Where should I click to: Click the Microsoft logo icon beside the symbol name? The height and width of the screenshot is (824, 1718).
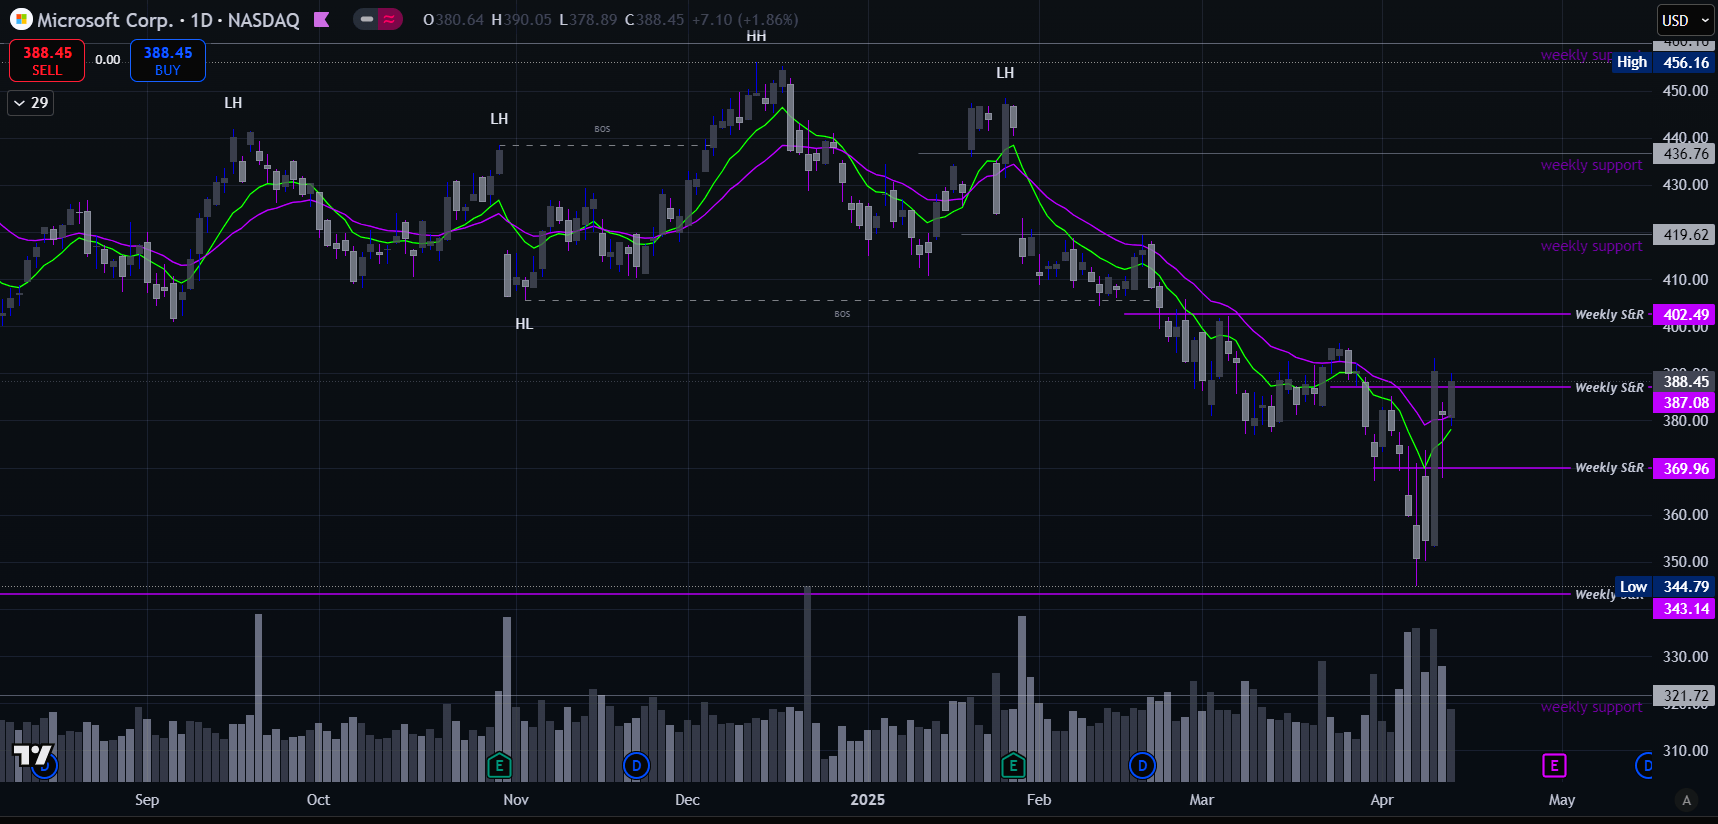click(21, 19)
